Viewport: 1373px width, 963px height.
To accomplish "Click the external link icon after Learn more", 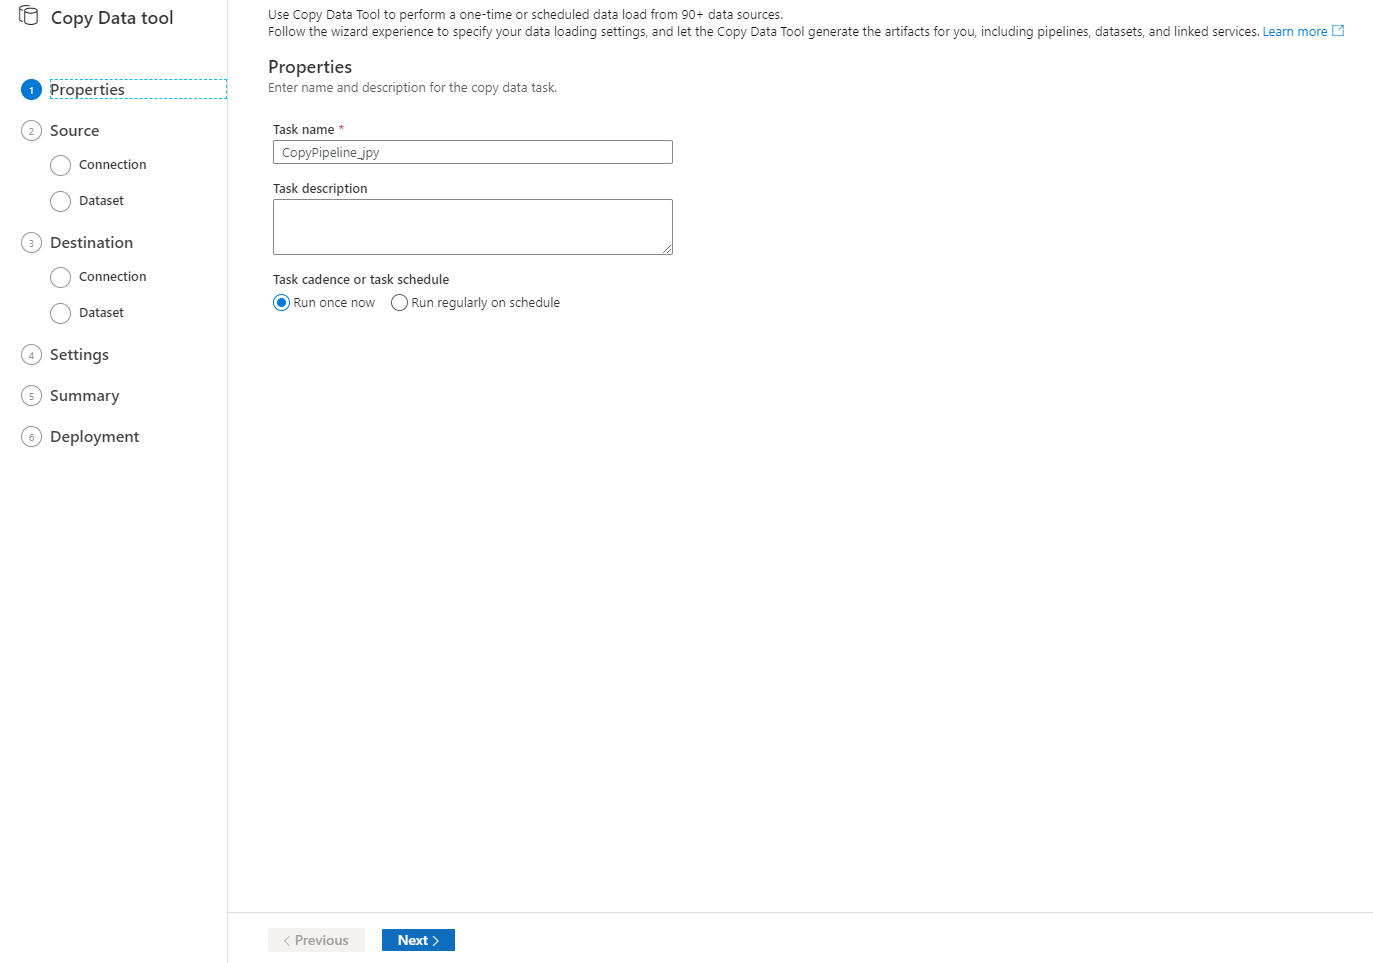I will click(1338, 31).
